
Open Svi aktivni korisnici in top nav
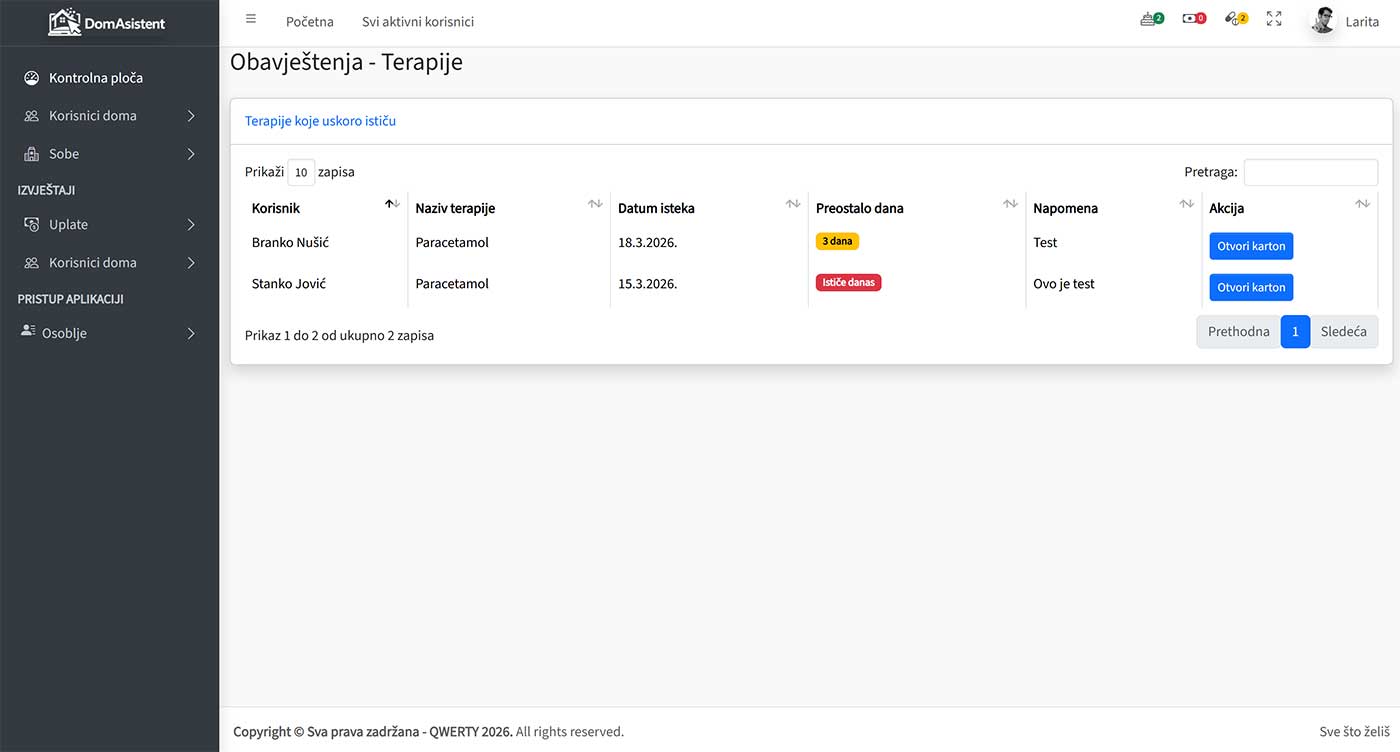(418, 21)
